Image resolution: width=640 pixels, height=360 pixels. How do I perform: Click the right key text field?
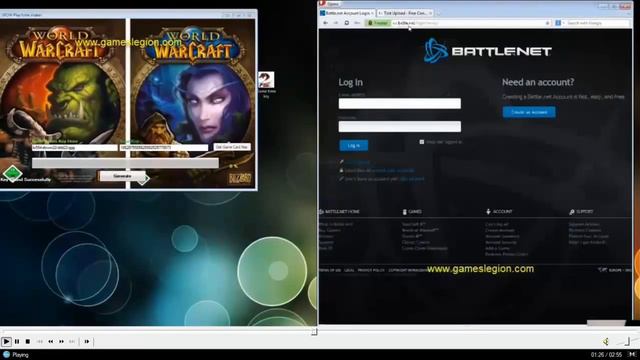click(x=164, y=147)
